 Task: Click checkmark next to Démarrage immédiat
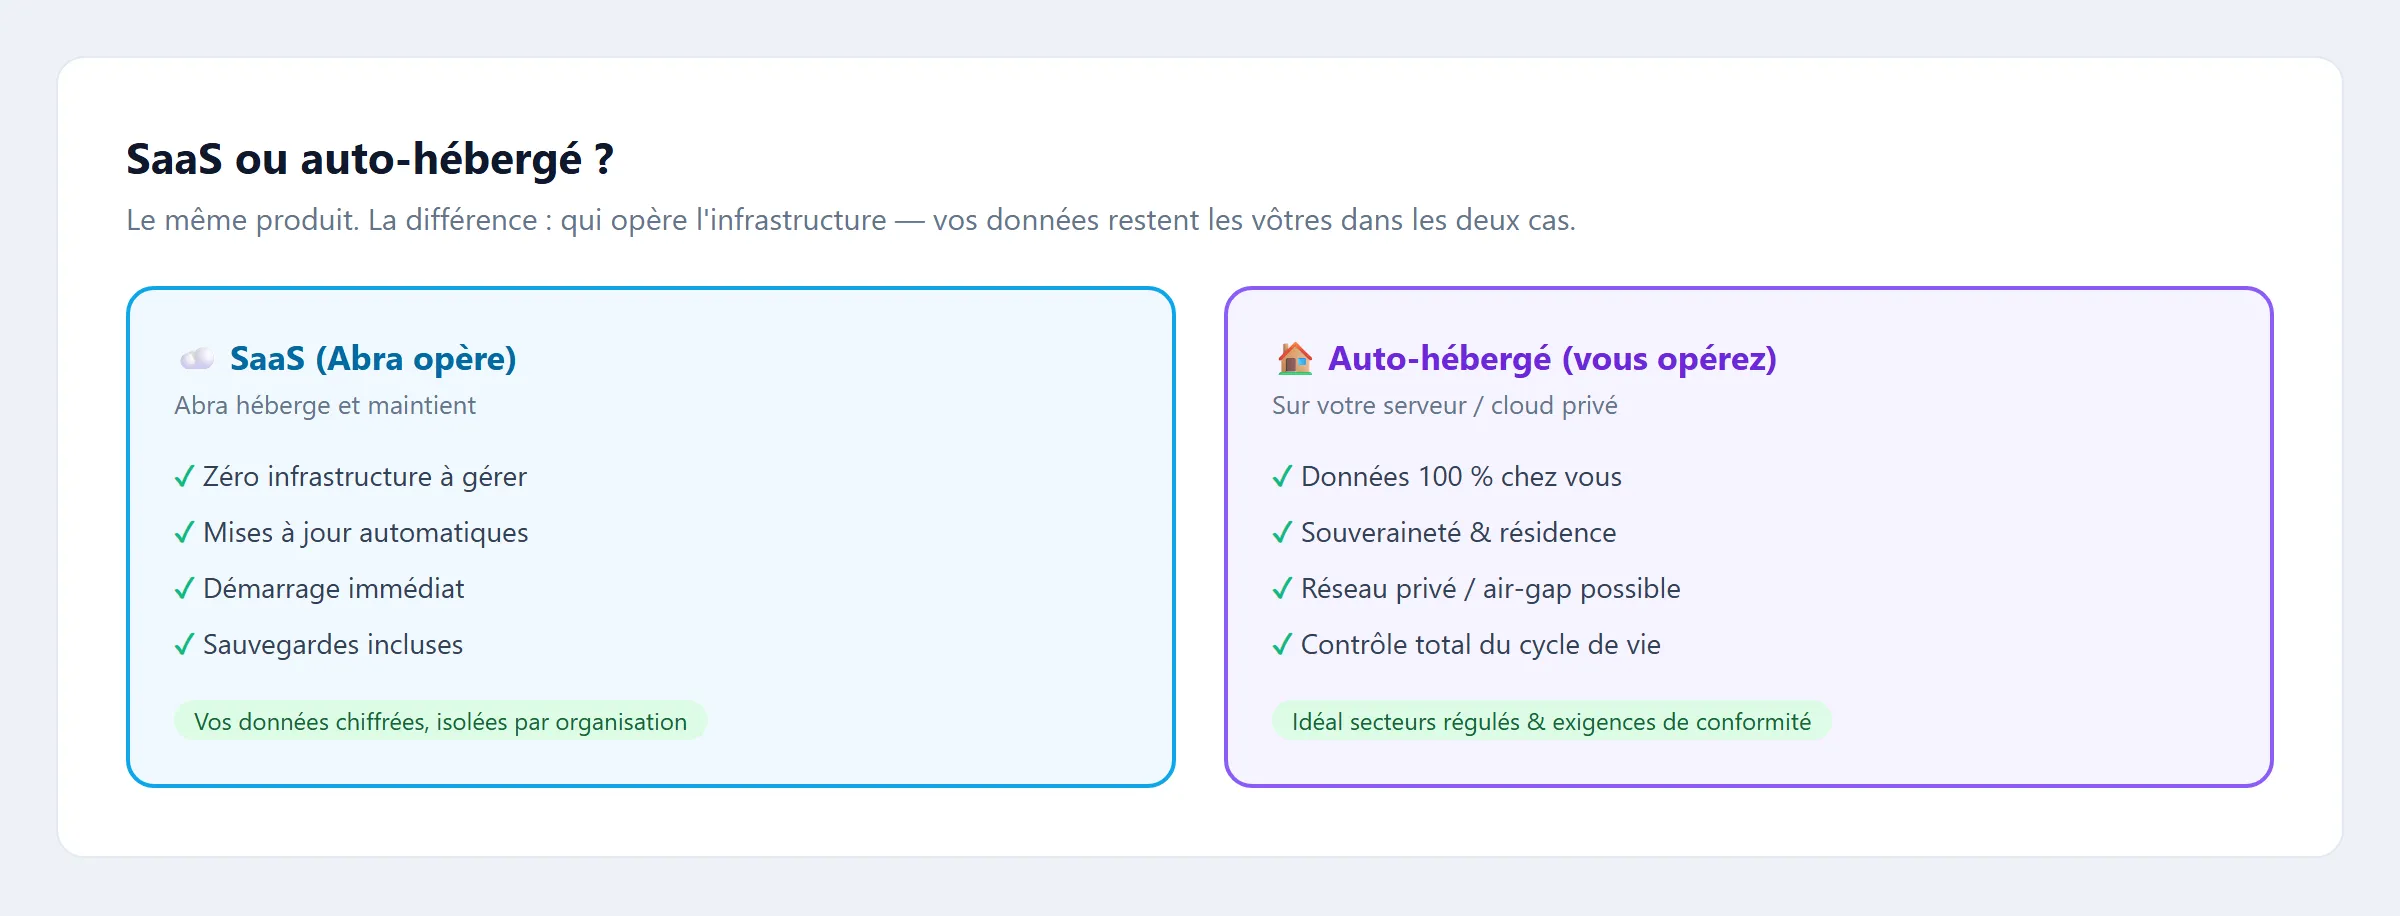pyautogui.click(x=184, y=589)
